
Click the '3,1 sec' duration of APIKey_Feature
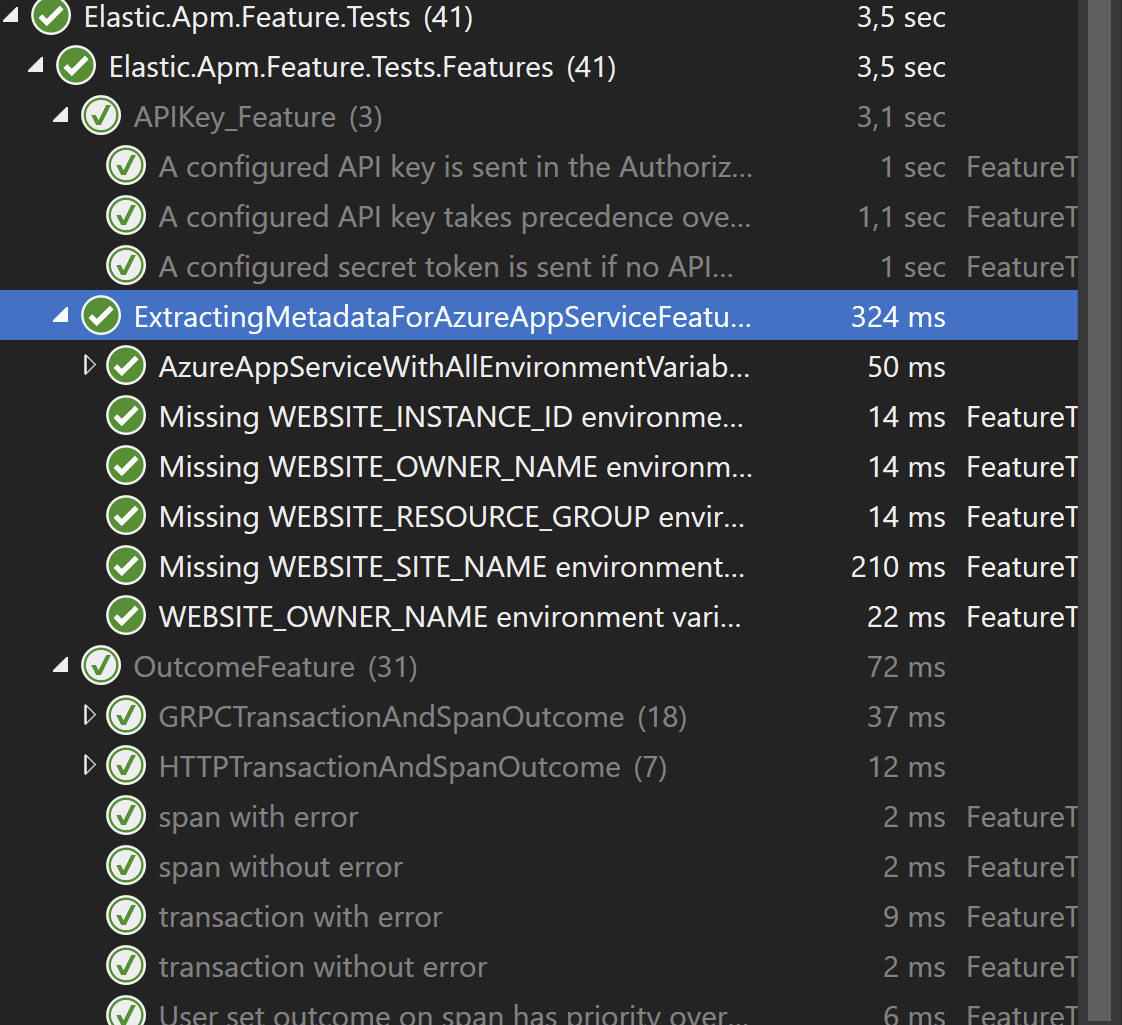[x=901, y=116]
